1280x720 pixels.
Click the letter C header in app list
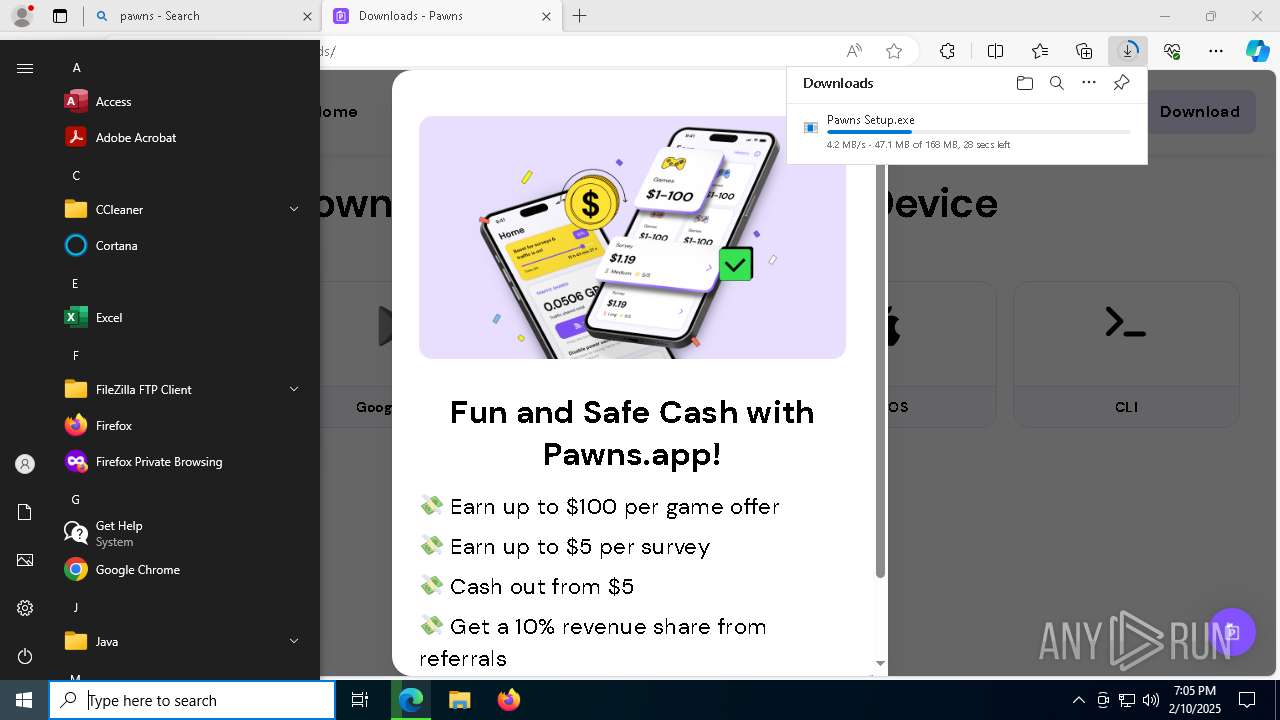click(x=76, y=176)
